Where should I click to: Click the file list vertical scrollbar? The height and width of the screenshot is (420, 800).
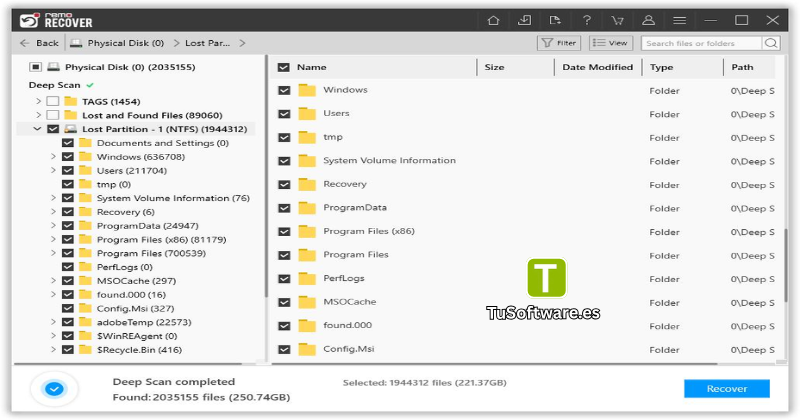pyautogui.click(x=786, y=265)
